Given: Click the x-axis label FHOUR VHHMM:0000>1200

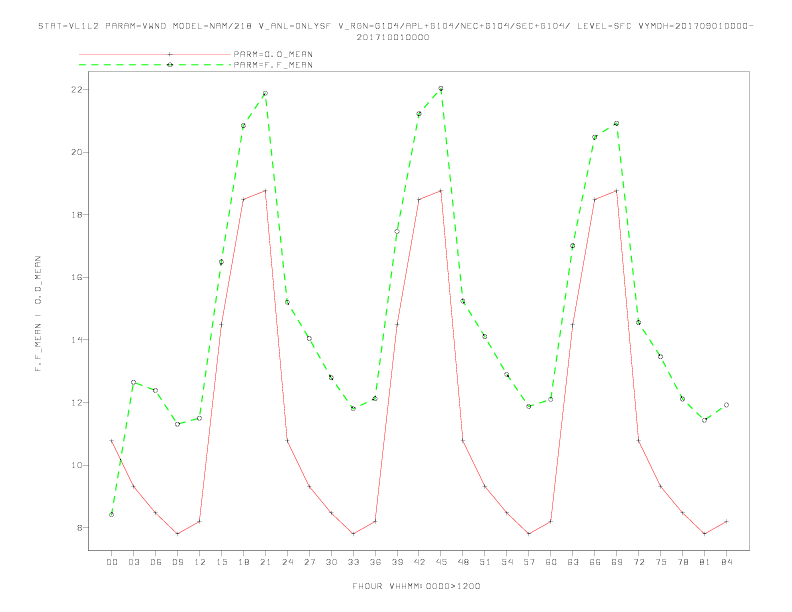Looking at the screenshot, I should (416, 586).
